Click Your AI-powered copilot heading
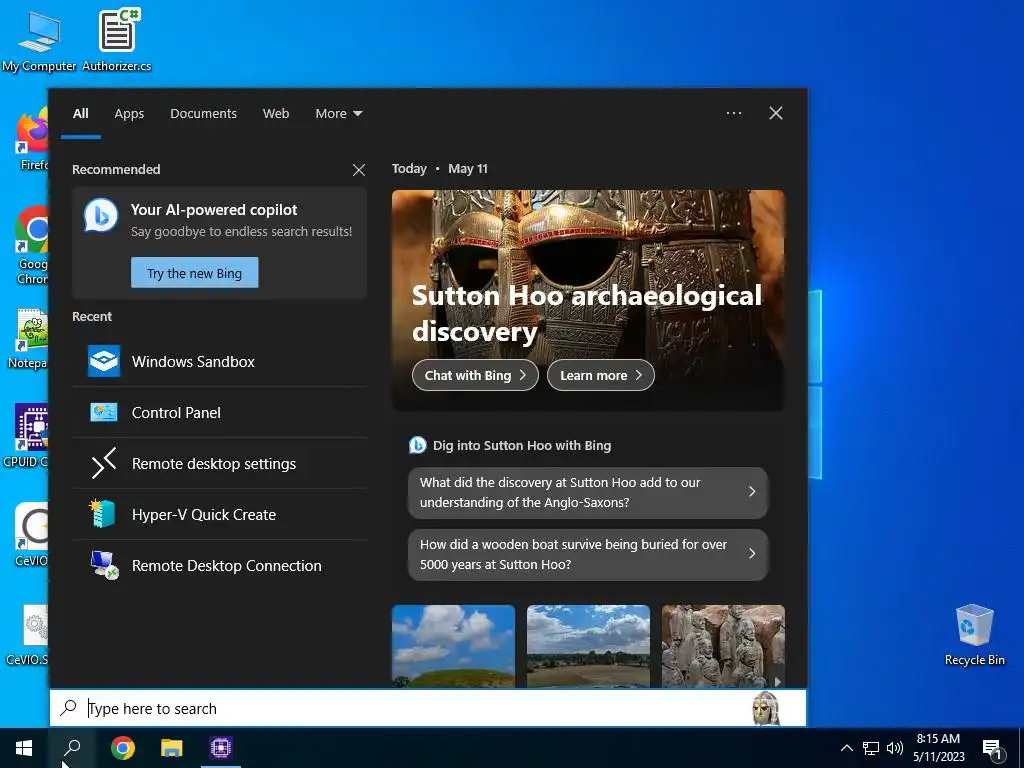Image resolution: width=1024 pixels, height=768 pixels. [x=214, y=210]
